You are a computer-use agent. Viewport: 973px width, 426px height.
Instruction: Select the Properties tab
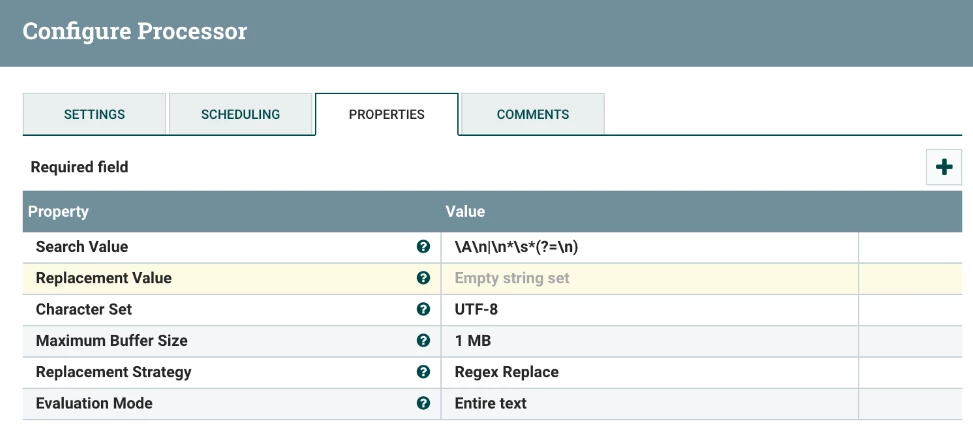coord(387,114)
